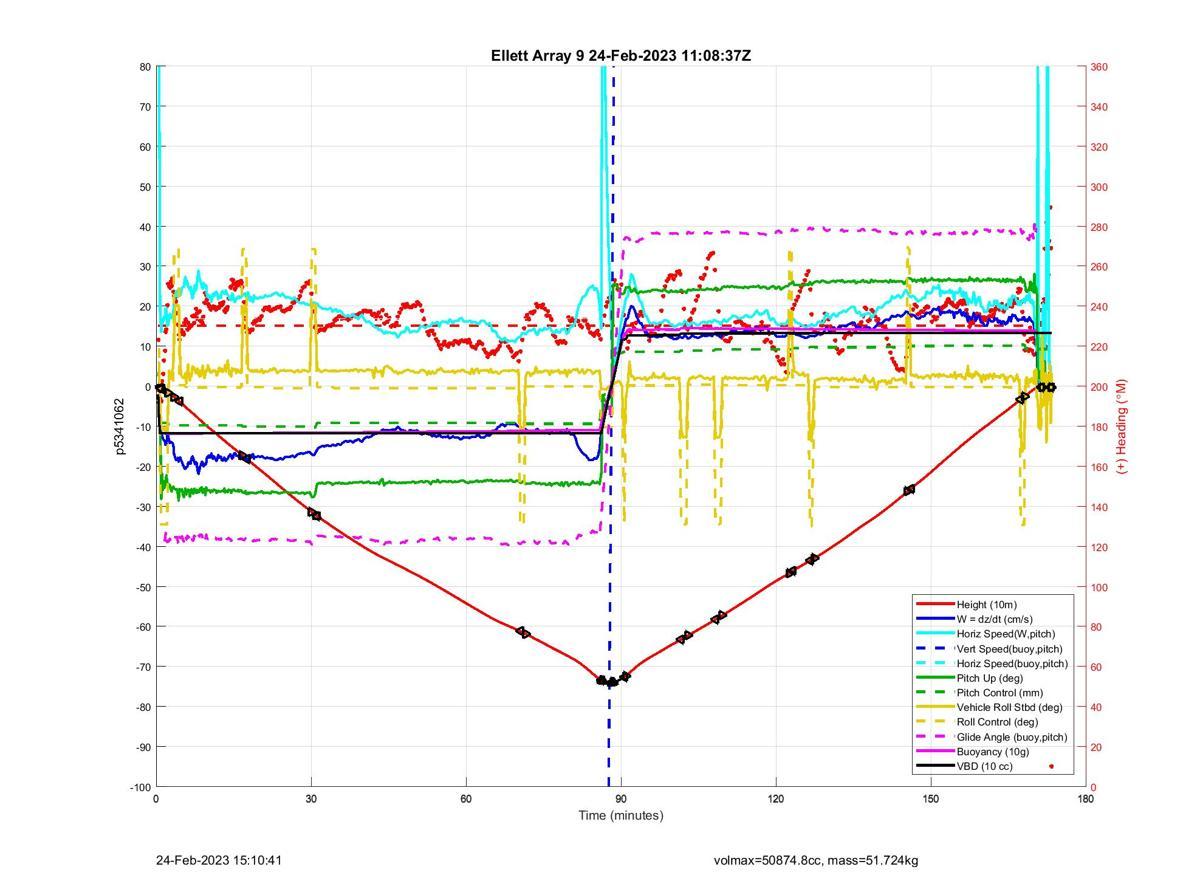Select the left y-axis tick label '10'
1200x885 pixels.
[x=144, y=347]
